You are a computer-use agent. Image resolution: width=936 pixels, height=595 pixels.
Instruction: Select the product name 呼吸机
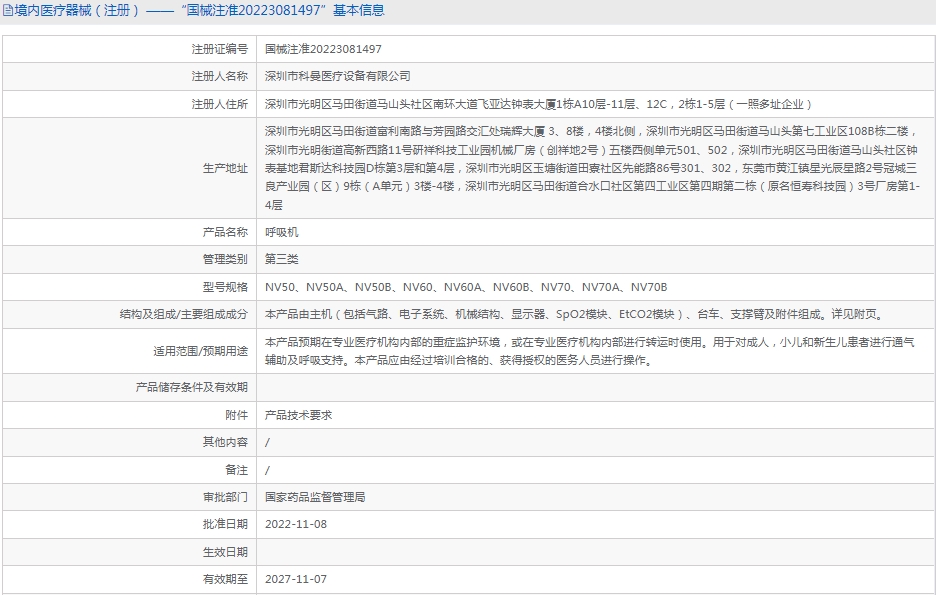pos(282,232)
